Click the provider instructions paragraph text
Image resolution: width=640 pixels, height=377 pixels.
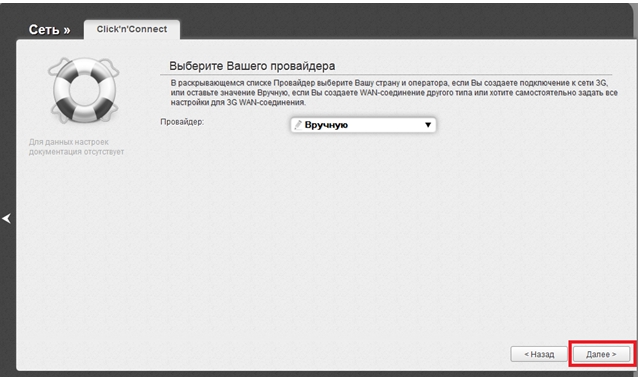[x=394, y=93]
